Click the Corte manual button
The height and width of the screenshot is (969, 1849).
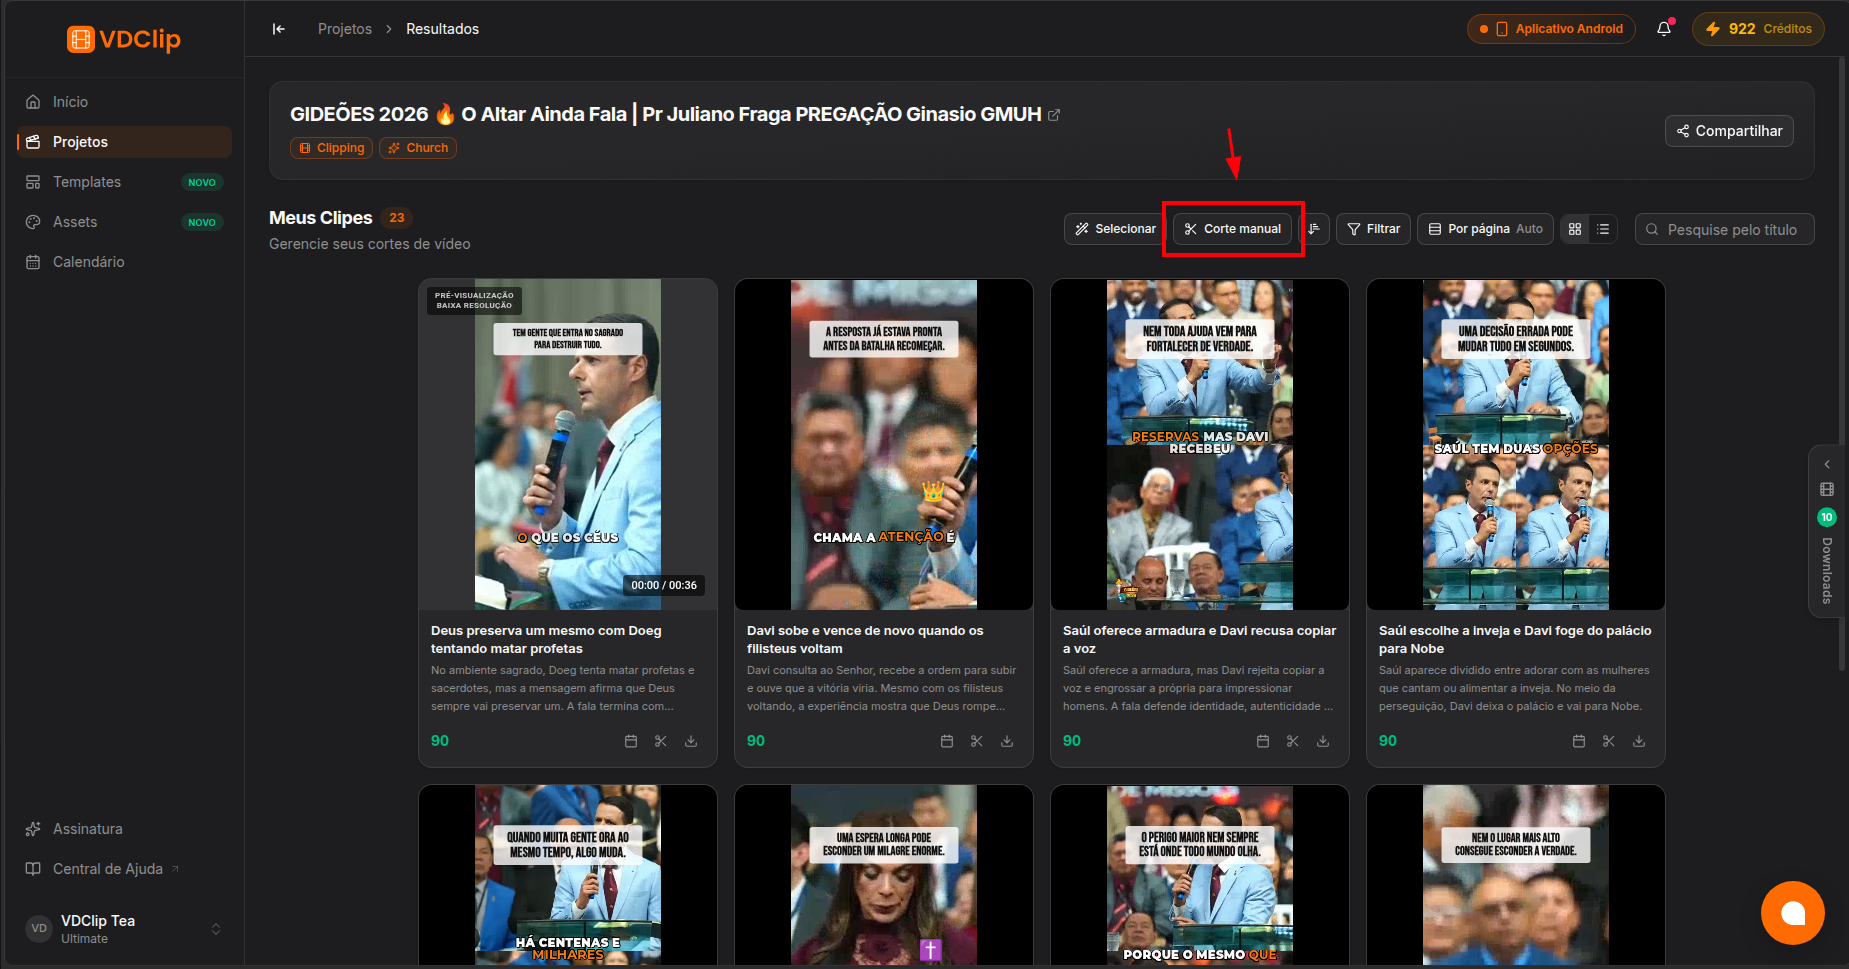click(x=1232, y=229)
